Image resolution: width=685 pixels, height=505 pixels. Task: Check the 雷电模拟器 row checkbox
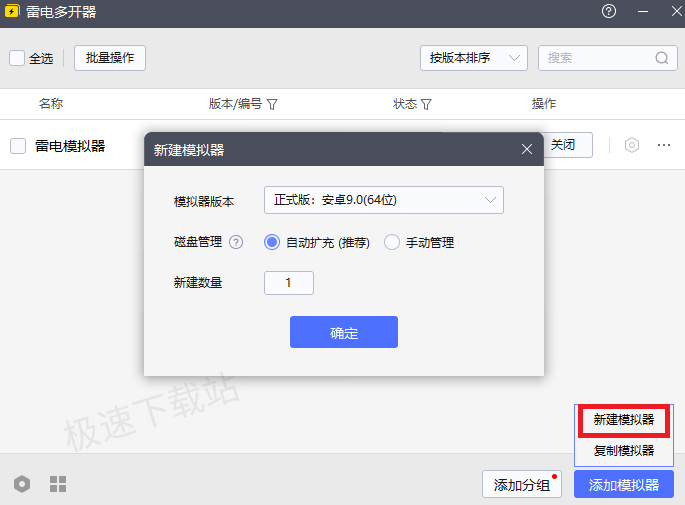(x=18, y=146)
